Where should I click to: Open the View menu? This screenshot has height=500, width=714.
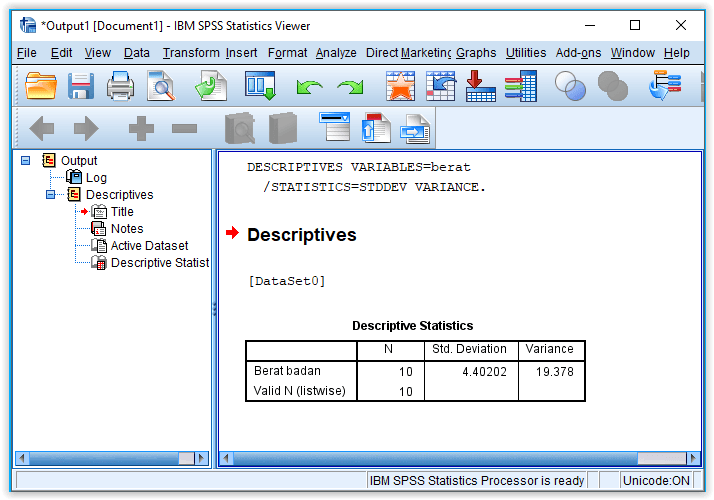pos(97,53)
